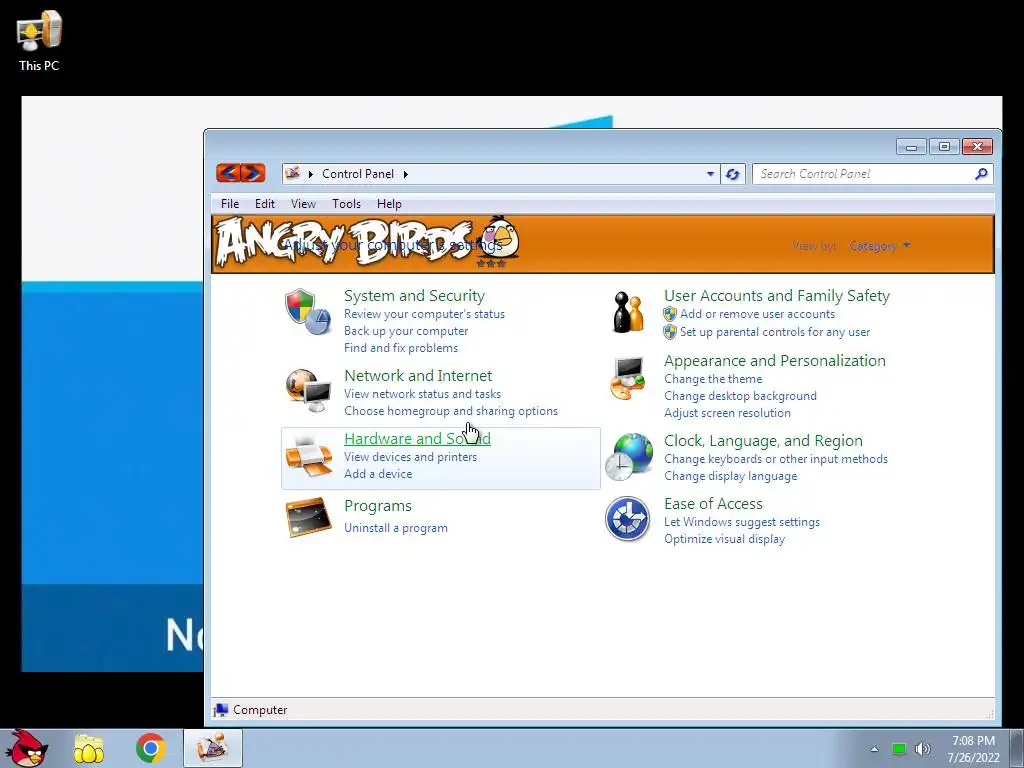The width and height of the screenshot is (1024, 768).
Task: Open Hardware and Sound heading link
Action: (x=417, y=439)
